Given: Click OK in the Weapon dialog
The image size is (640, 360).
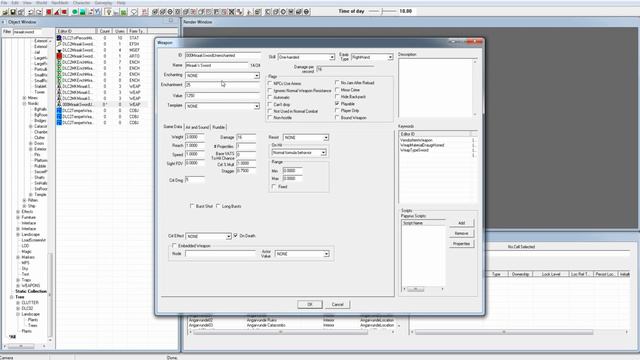Looking at the screenshot, I should tap(310, 304).
